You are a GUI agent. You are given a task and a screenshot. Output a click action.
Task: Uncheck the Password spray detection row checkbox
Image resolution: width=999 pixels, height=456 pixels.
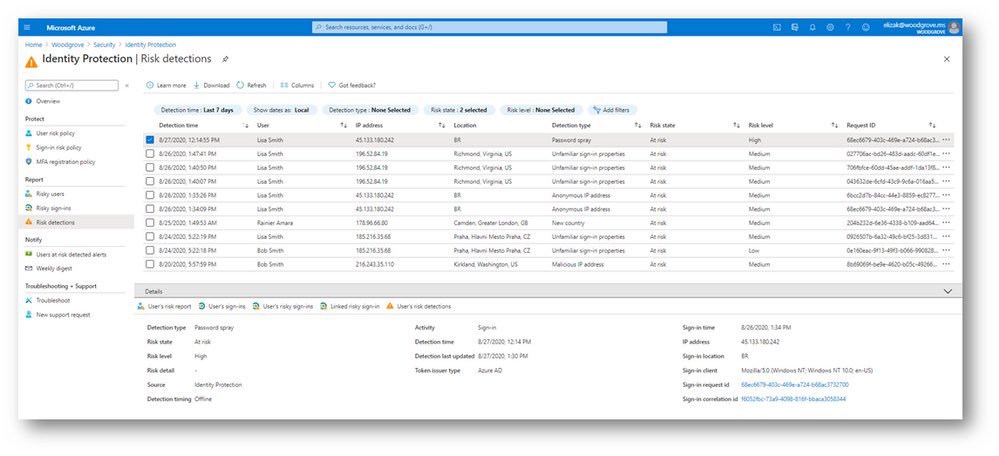(150, 139)
